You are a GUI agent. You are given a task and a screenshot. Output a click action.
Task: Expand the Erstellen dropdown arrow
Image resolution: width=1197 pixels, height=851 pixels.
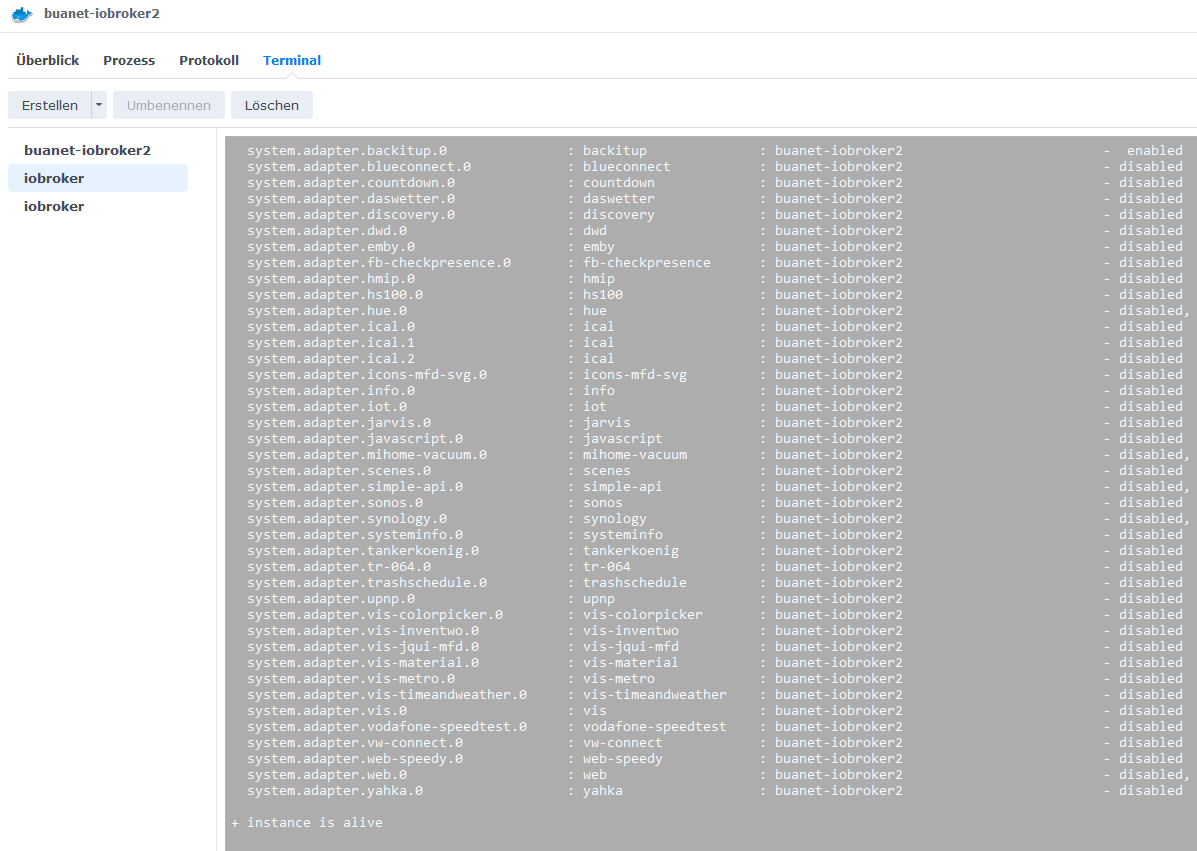99,105
